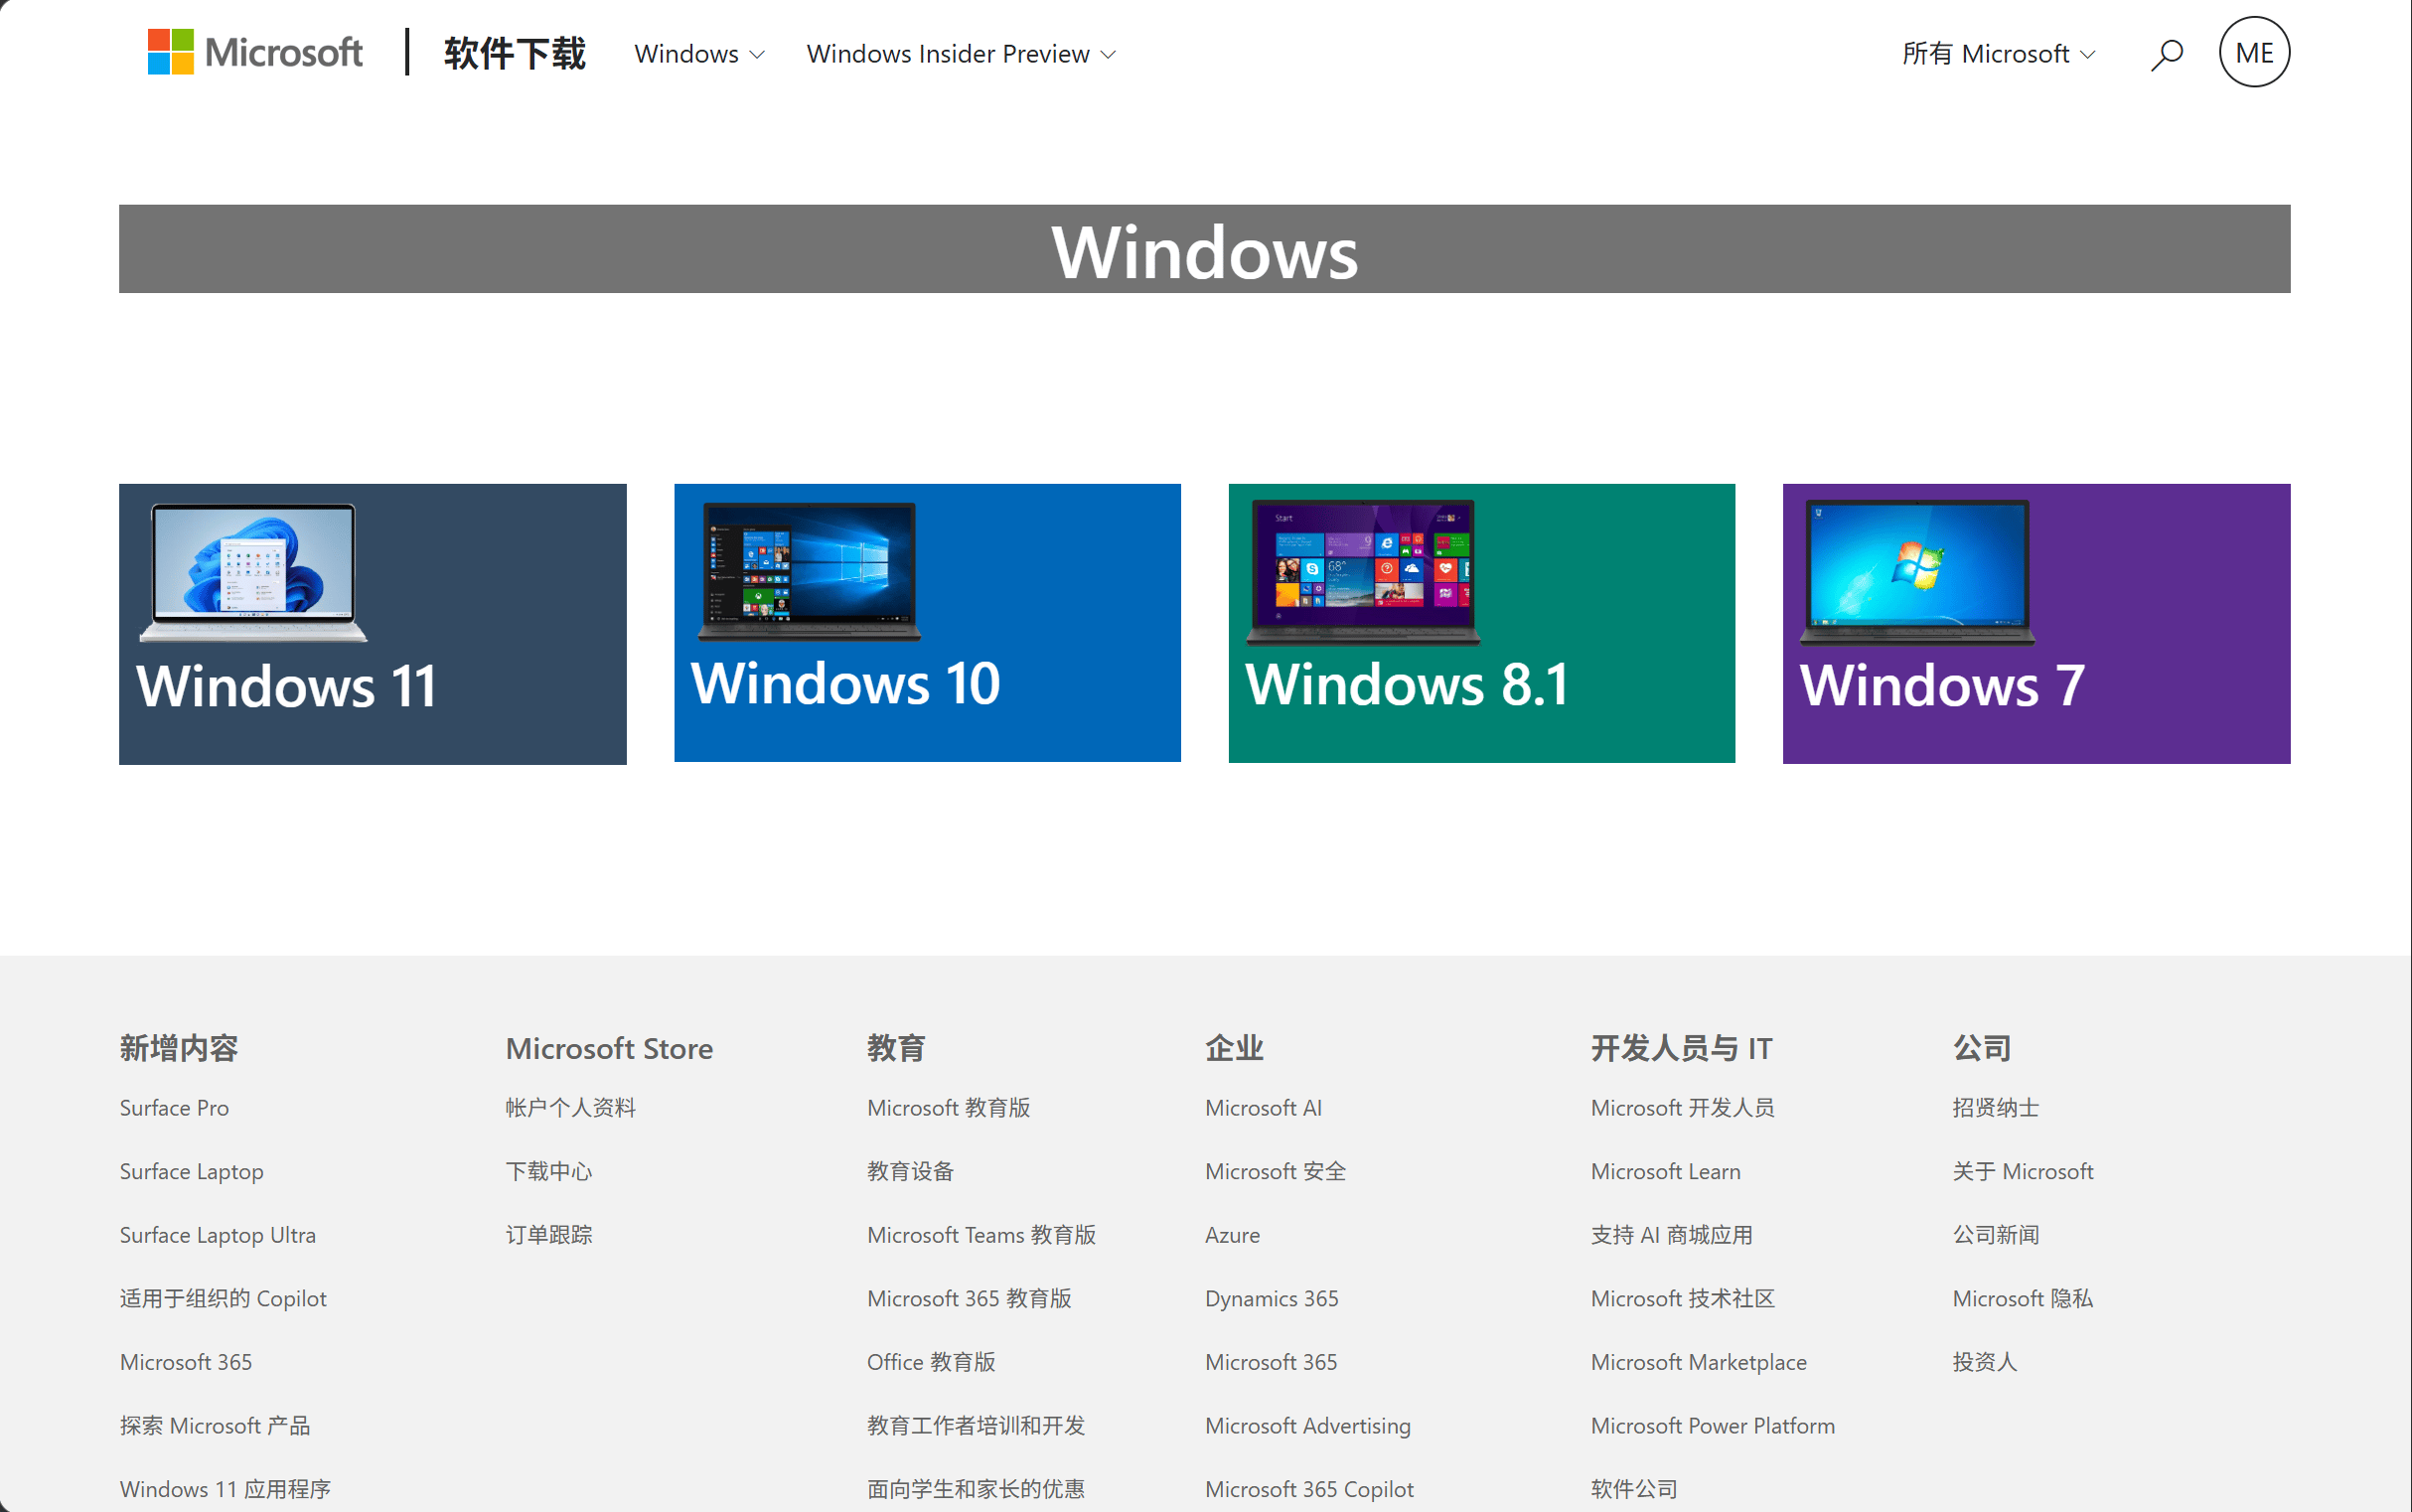Click the Microsoft logo icon
The width and height of the screenshot is (2412, 1512).
(x=255, y=52)
